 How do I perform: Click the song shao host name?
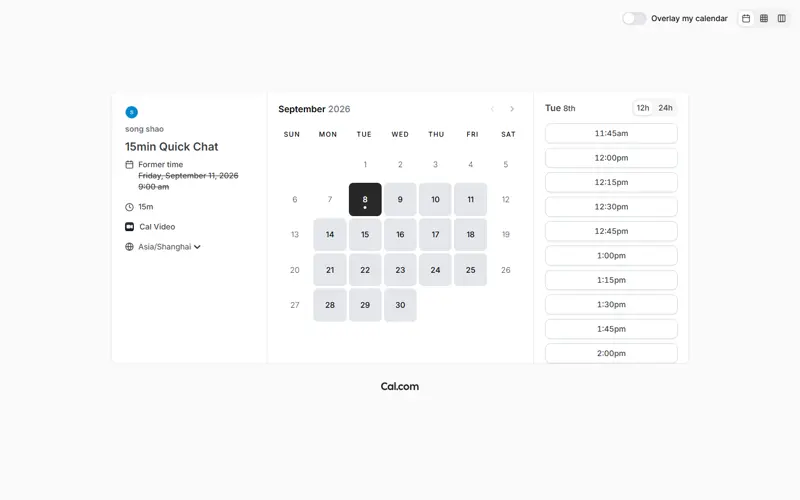coord(144,129)
